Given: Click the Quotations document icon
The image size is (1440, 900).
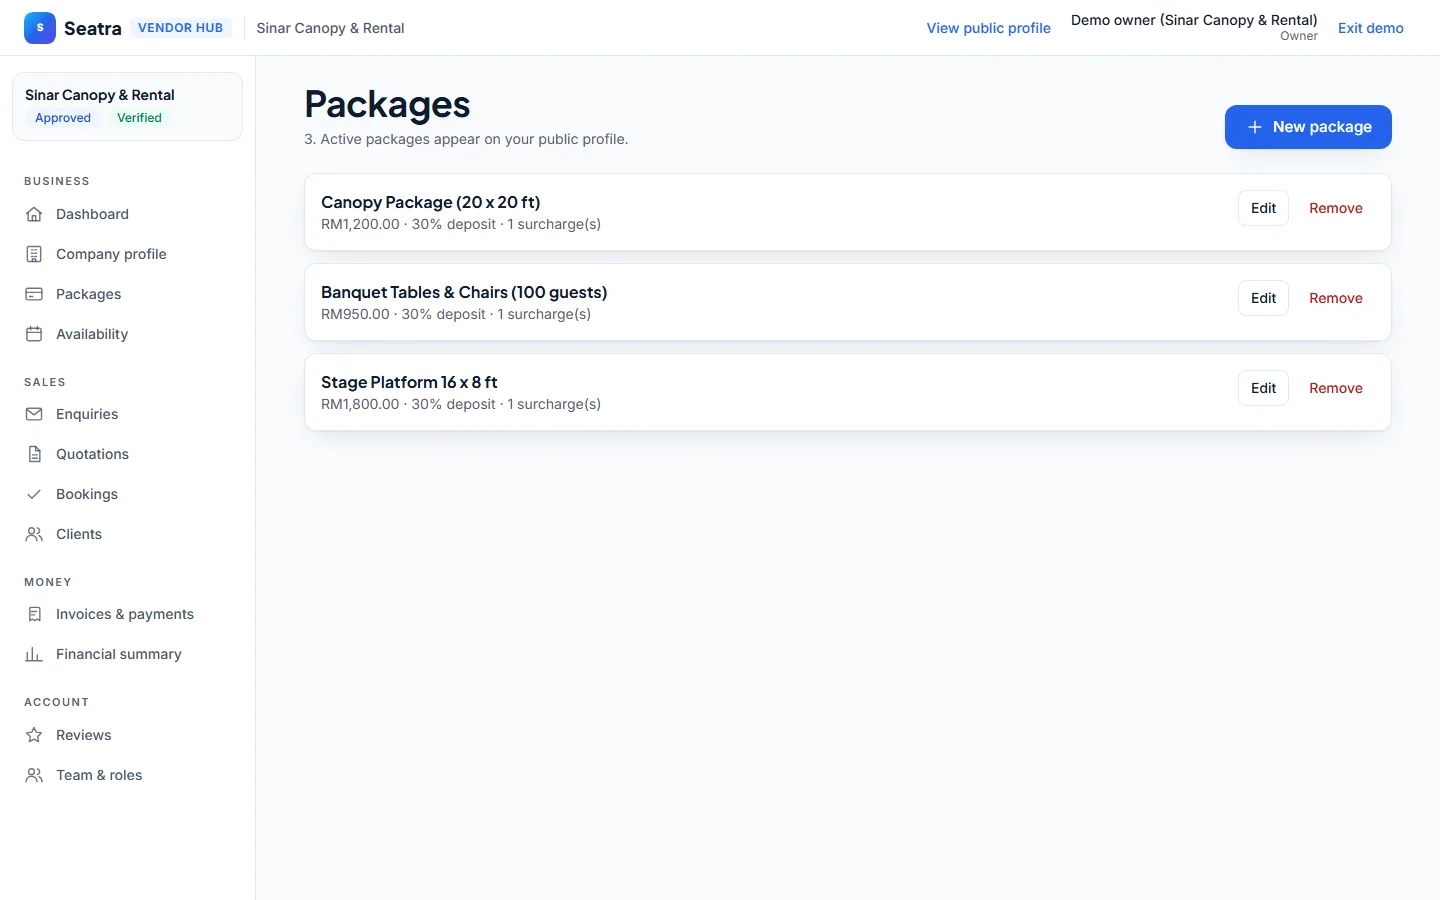Looking at the screenshot, I should (34, 454).
